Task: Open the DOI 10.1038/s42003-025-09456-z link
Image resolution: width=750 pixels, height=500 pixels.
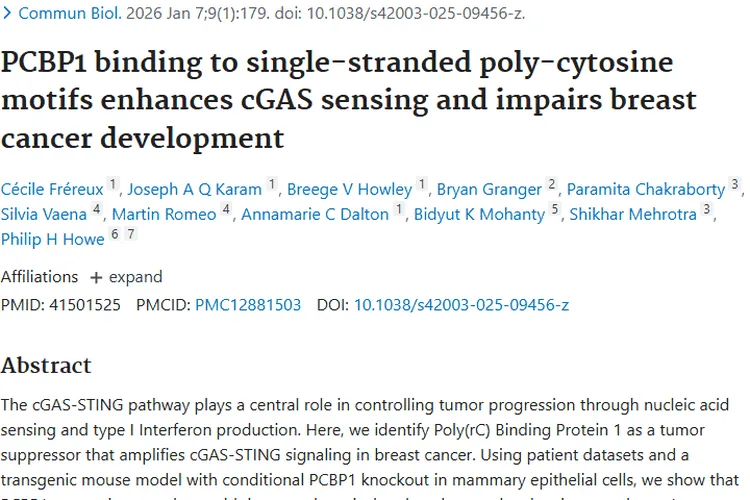Action: tap(461, 304)
